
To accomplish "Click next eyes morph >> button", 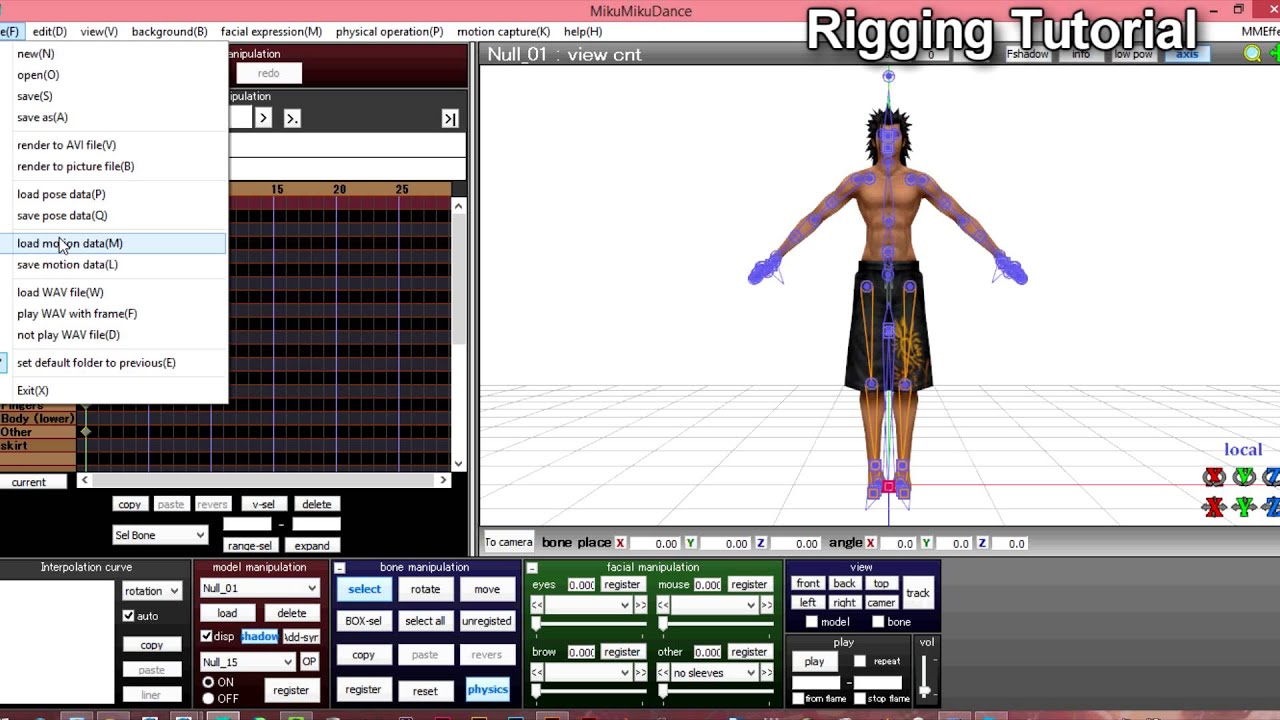I will [640, 605].
